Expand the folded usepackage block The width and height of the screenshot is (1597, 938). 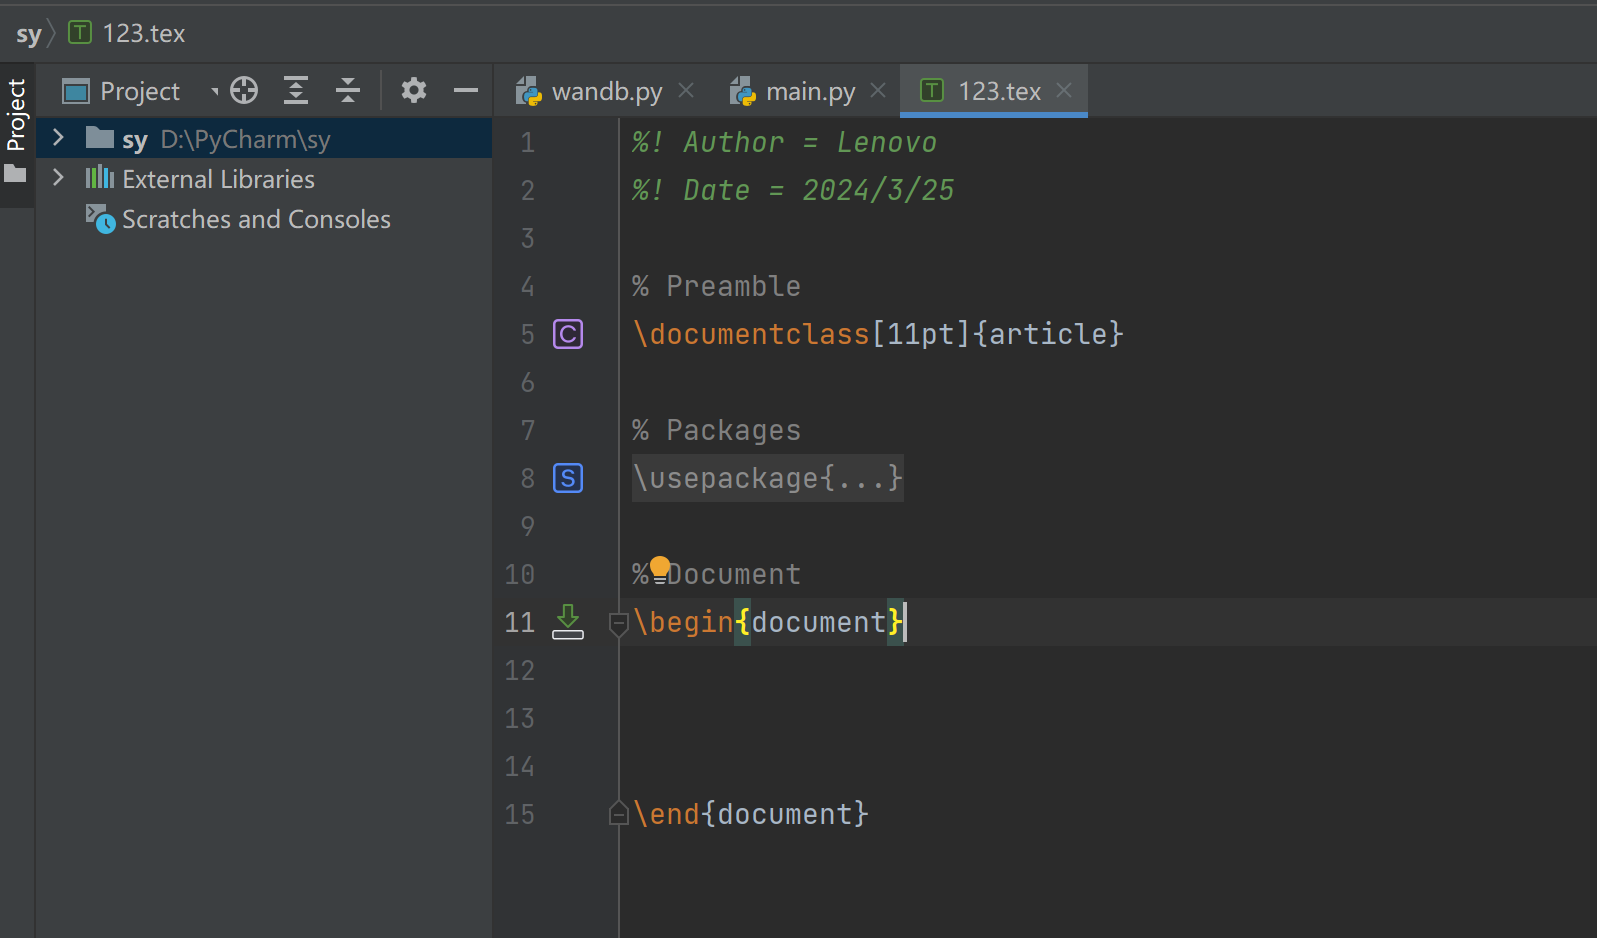[x=767, y=478]
